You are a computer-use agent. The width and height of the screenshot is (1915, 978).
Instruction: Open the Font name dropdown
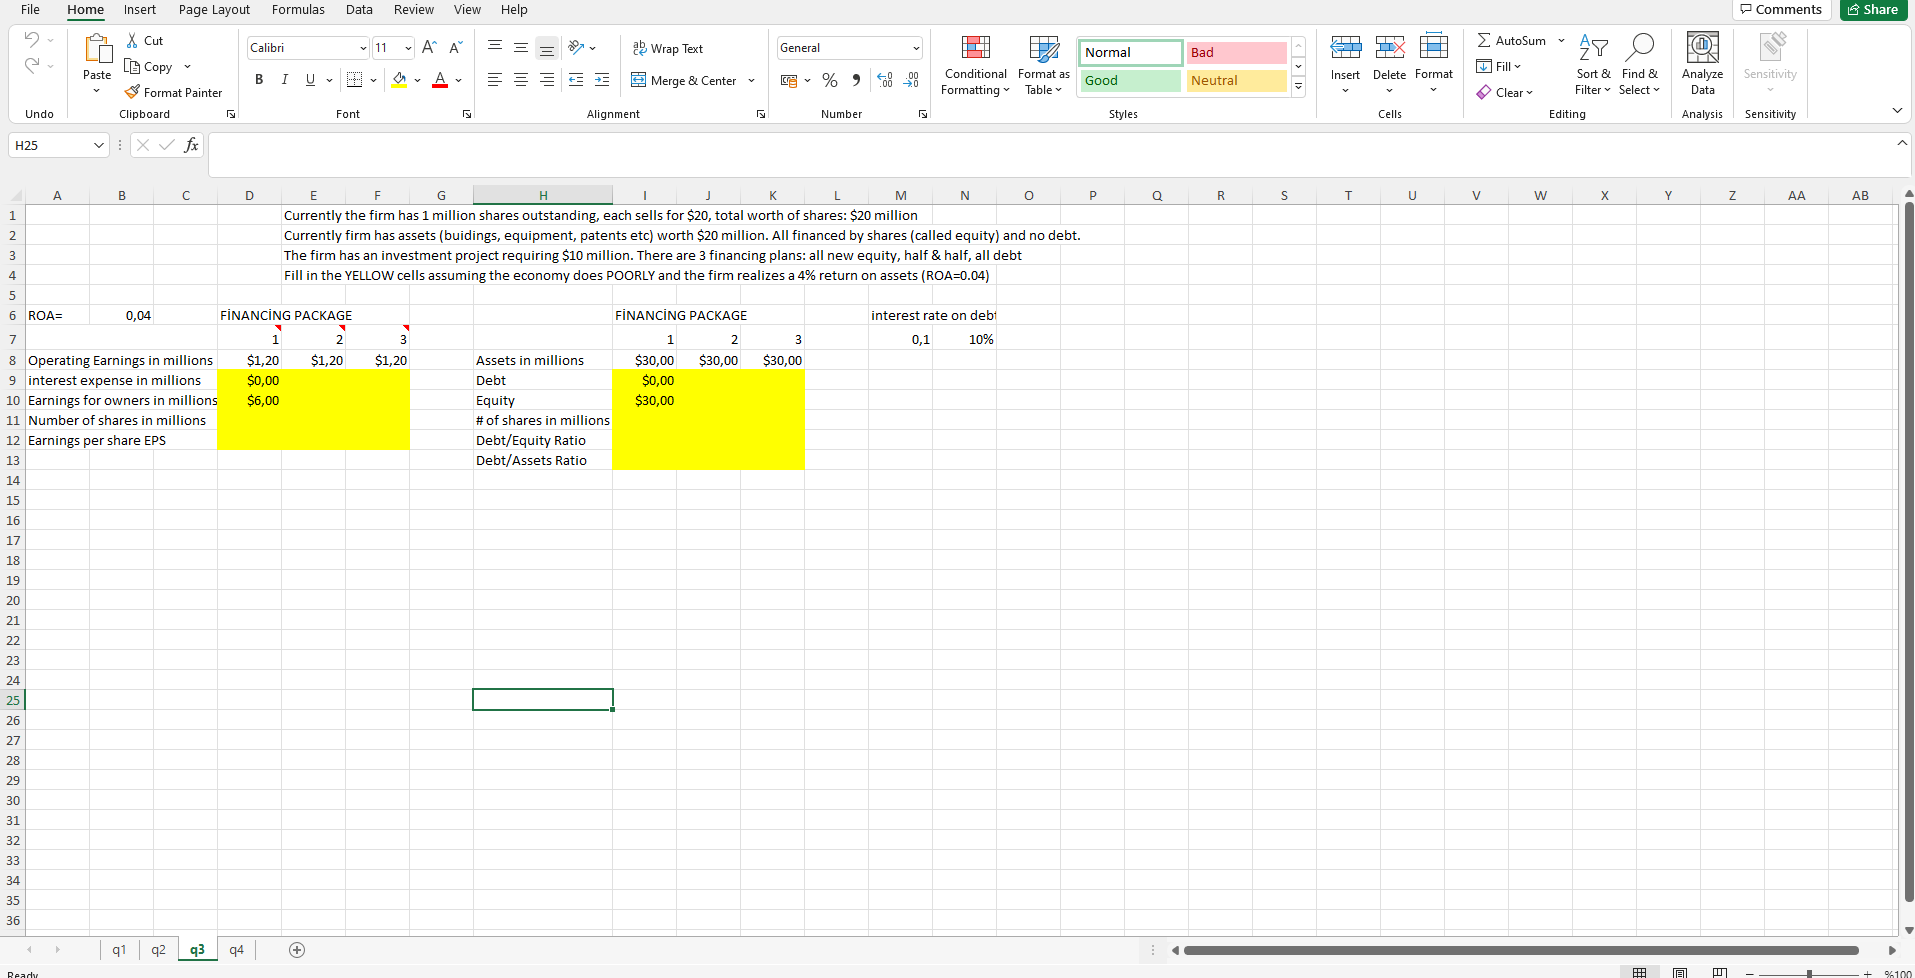coord(363,47)
